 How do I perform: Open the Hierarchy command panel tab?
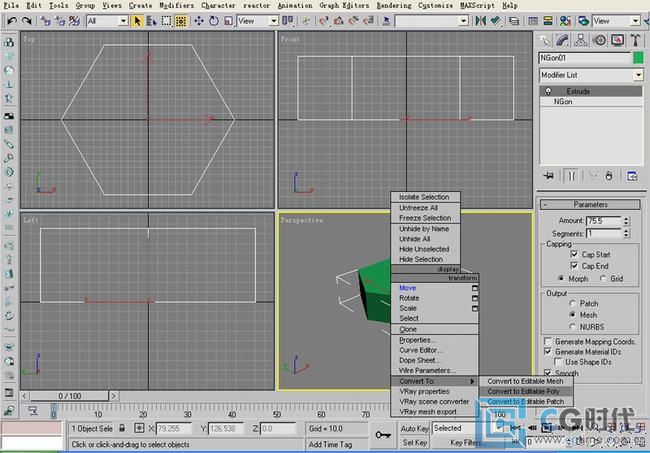click(581, 40)
